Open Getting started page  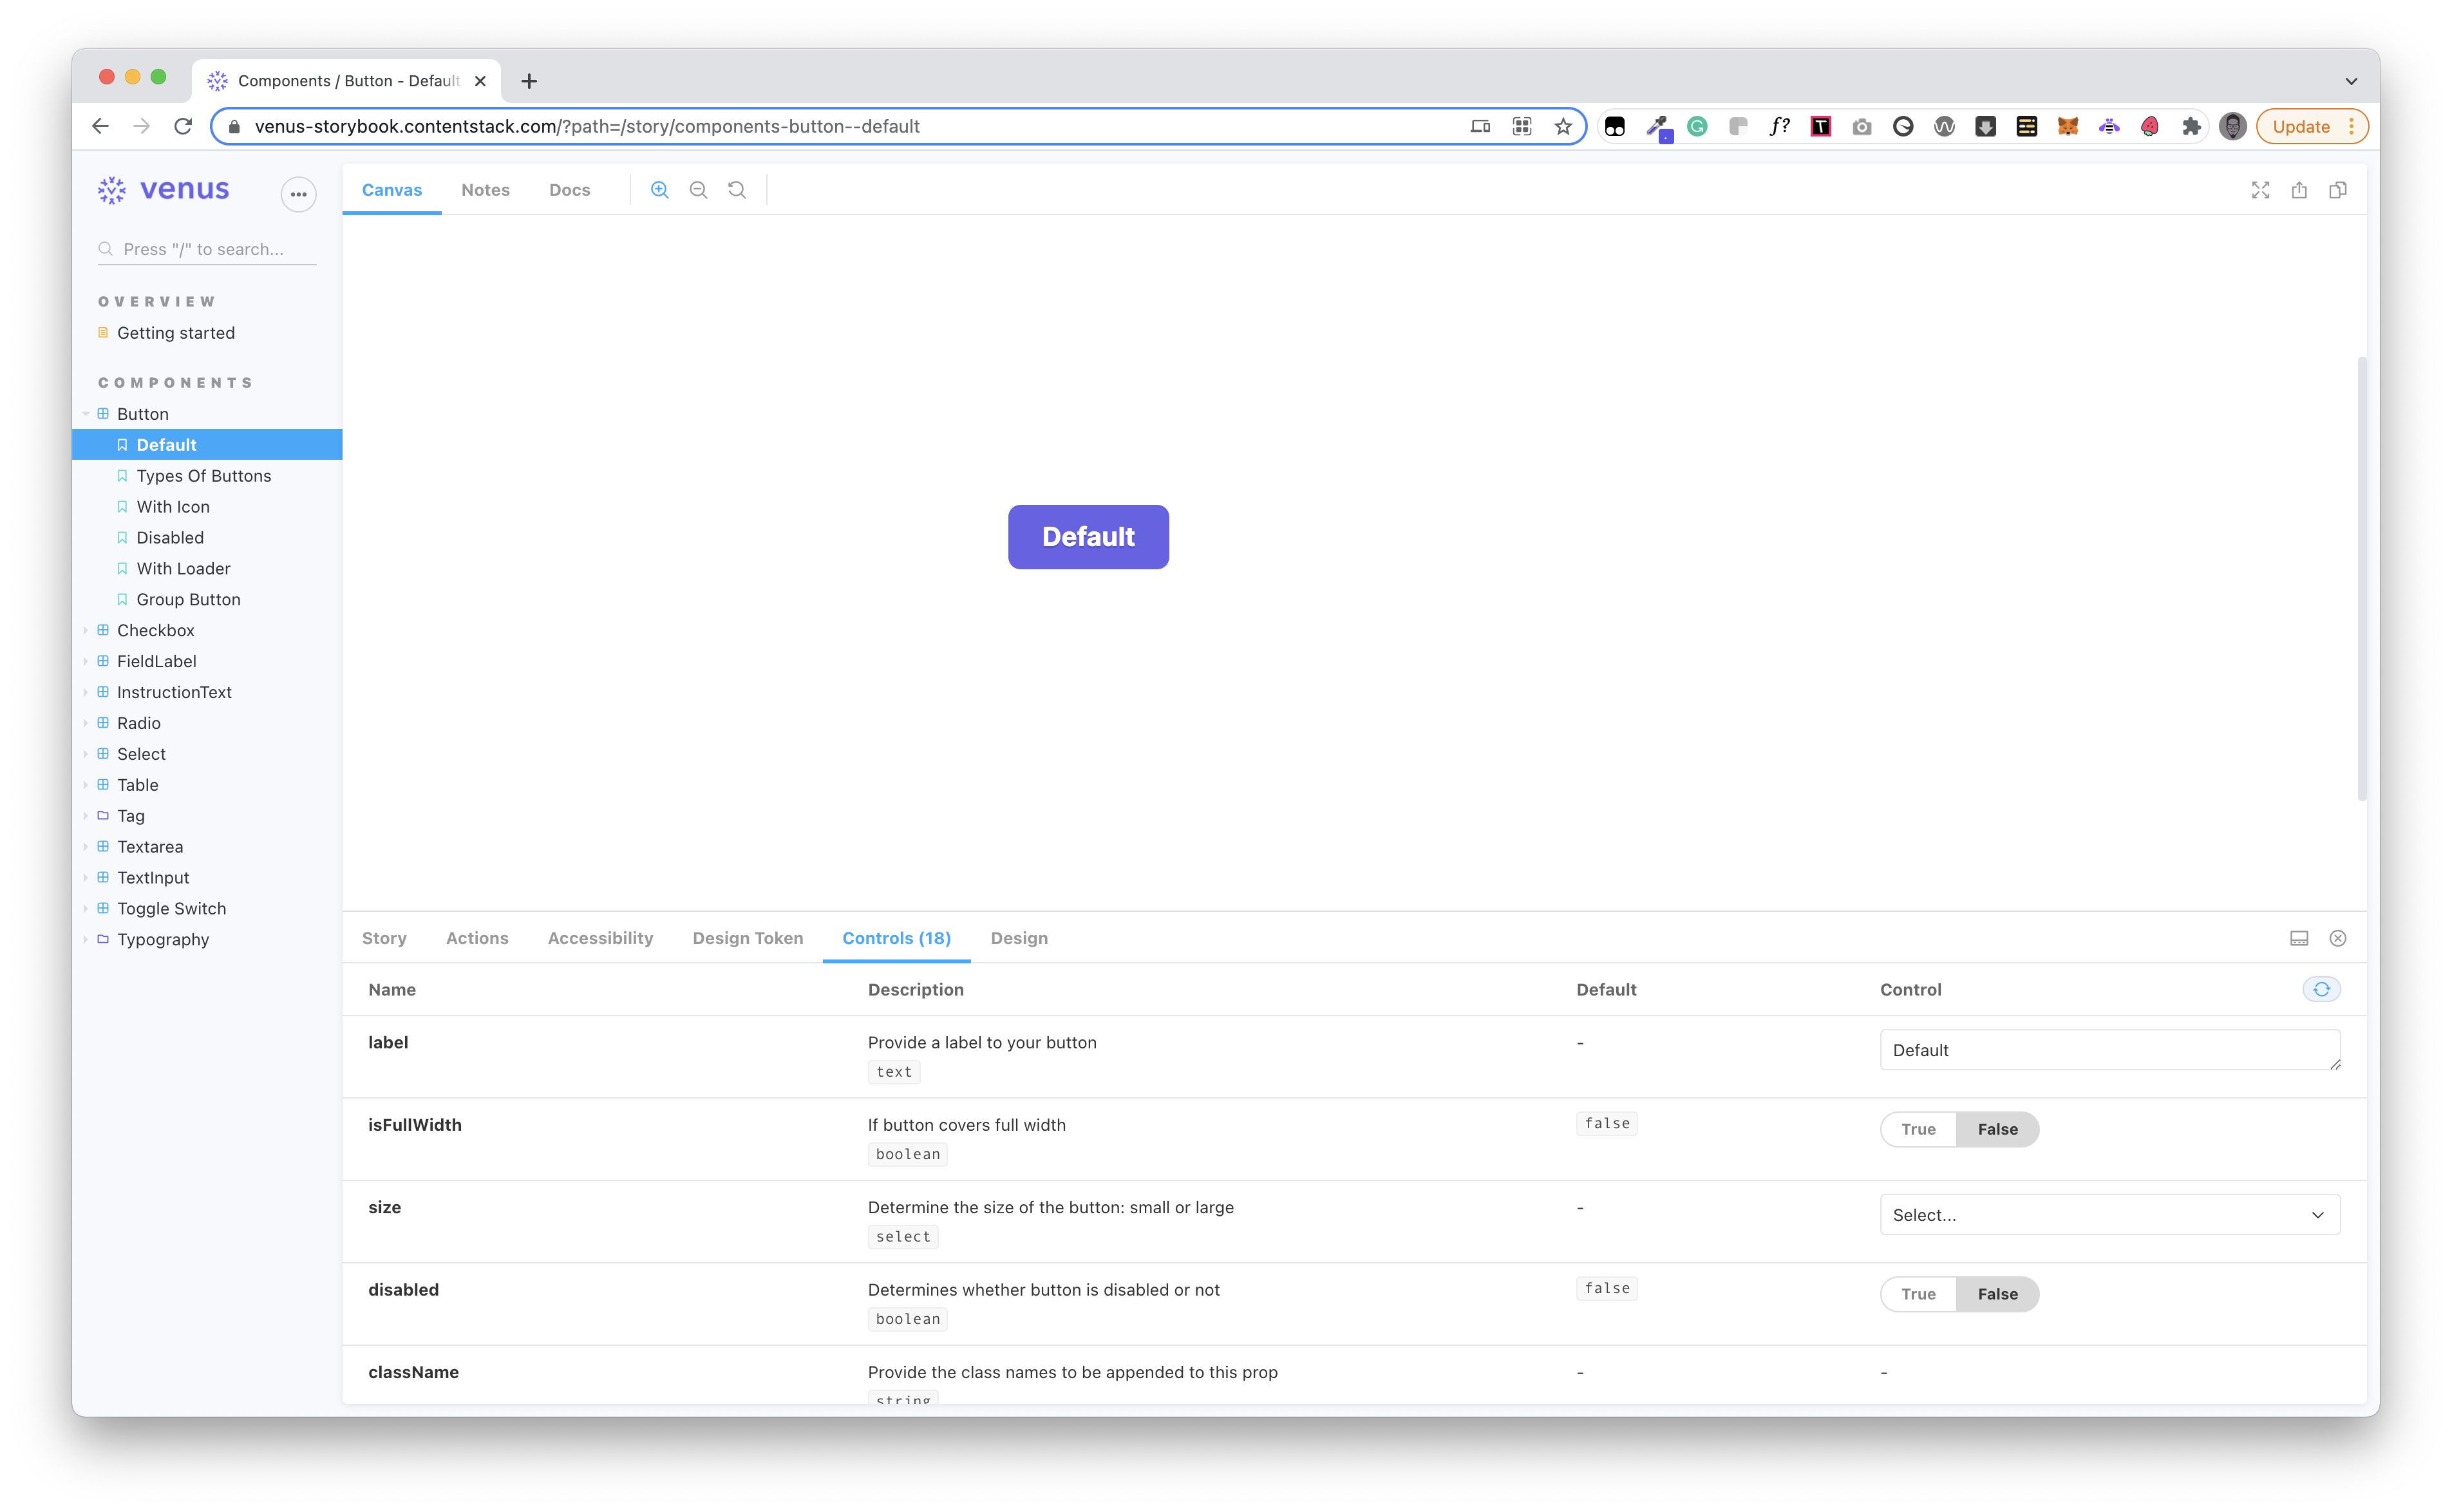pos(175,333)
